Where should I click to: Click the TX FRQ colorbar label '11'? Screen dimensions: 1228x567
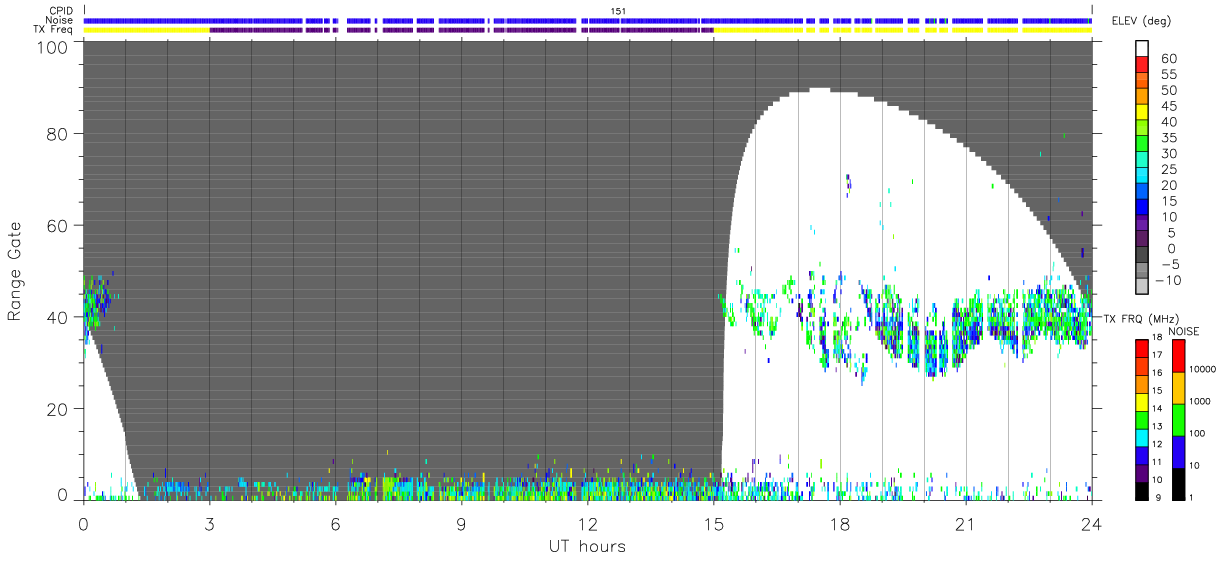coord(1157,462)
